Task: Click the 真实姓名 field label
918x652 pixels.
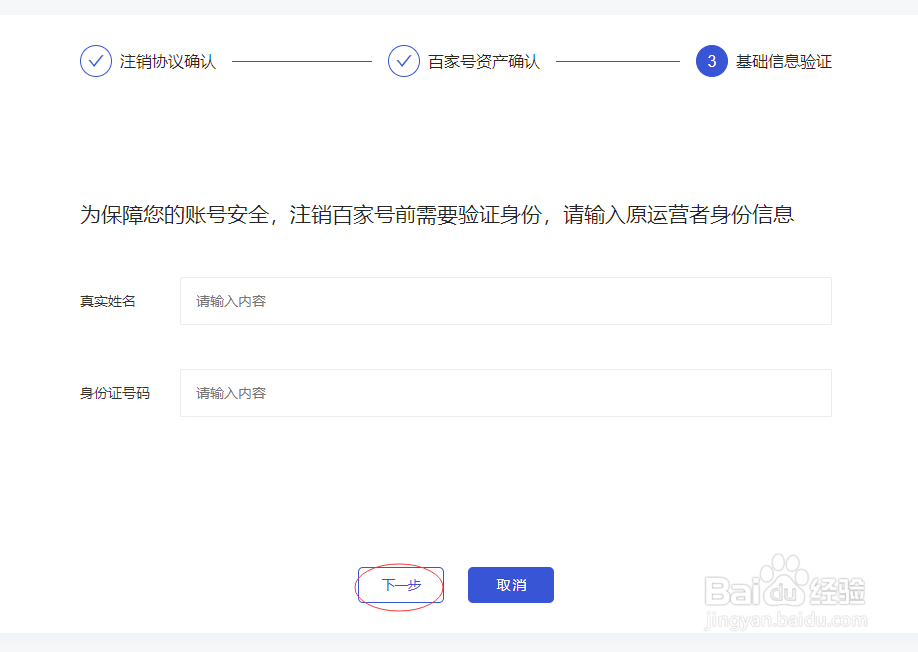Action: [108, 301]
